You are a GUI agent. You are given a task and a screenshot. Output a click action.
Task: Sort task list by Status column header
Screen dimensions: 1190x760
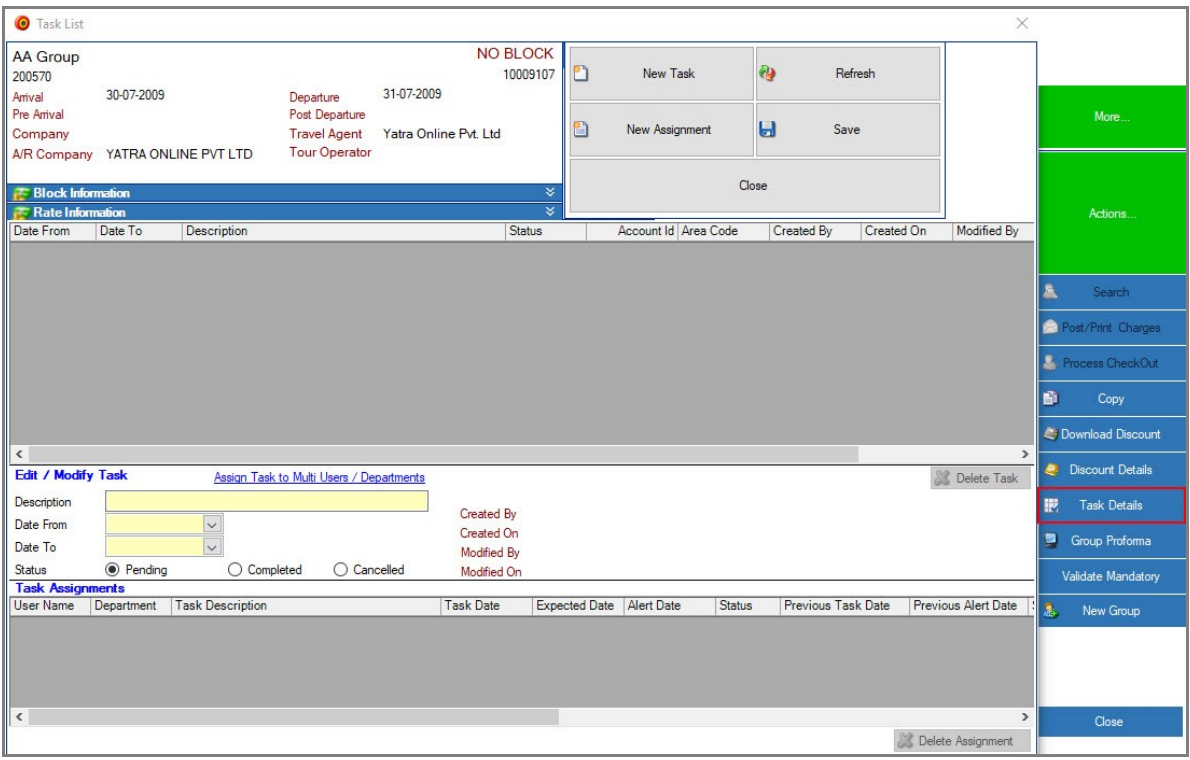pos(525,231)
